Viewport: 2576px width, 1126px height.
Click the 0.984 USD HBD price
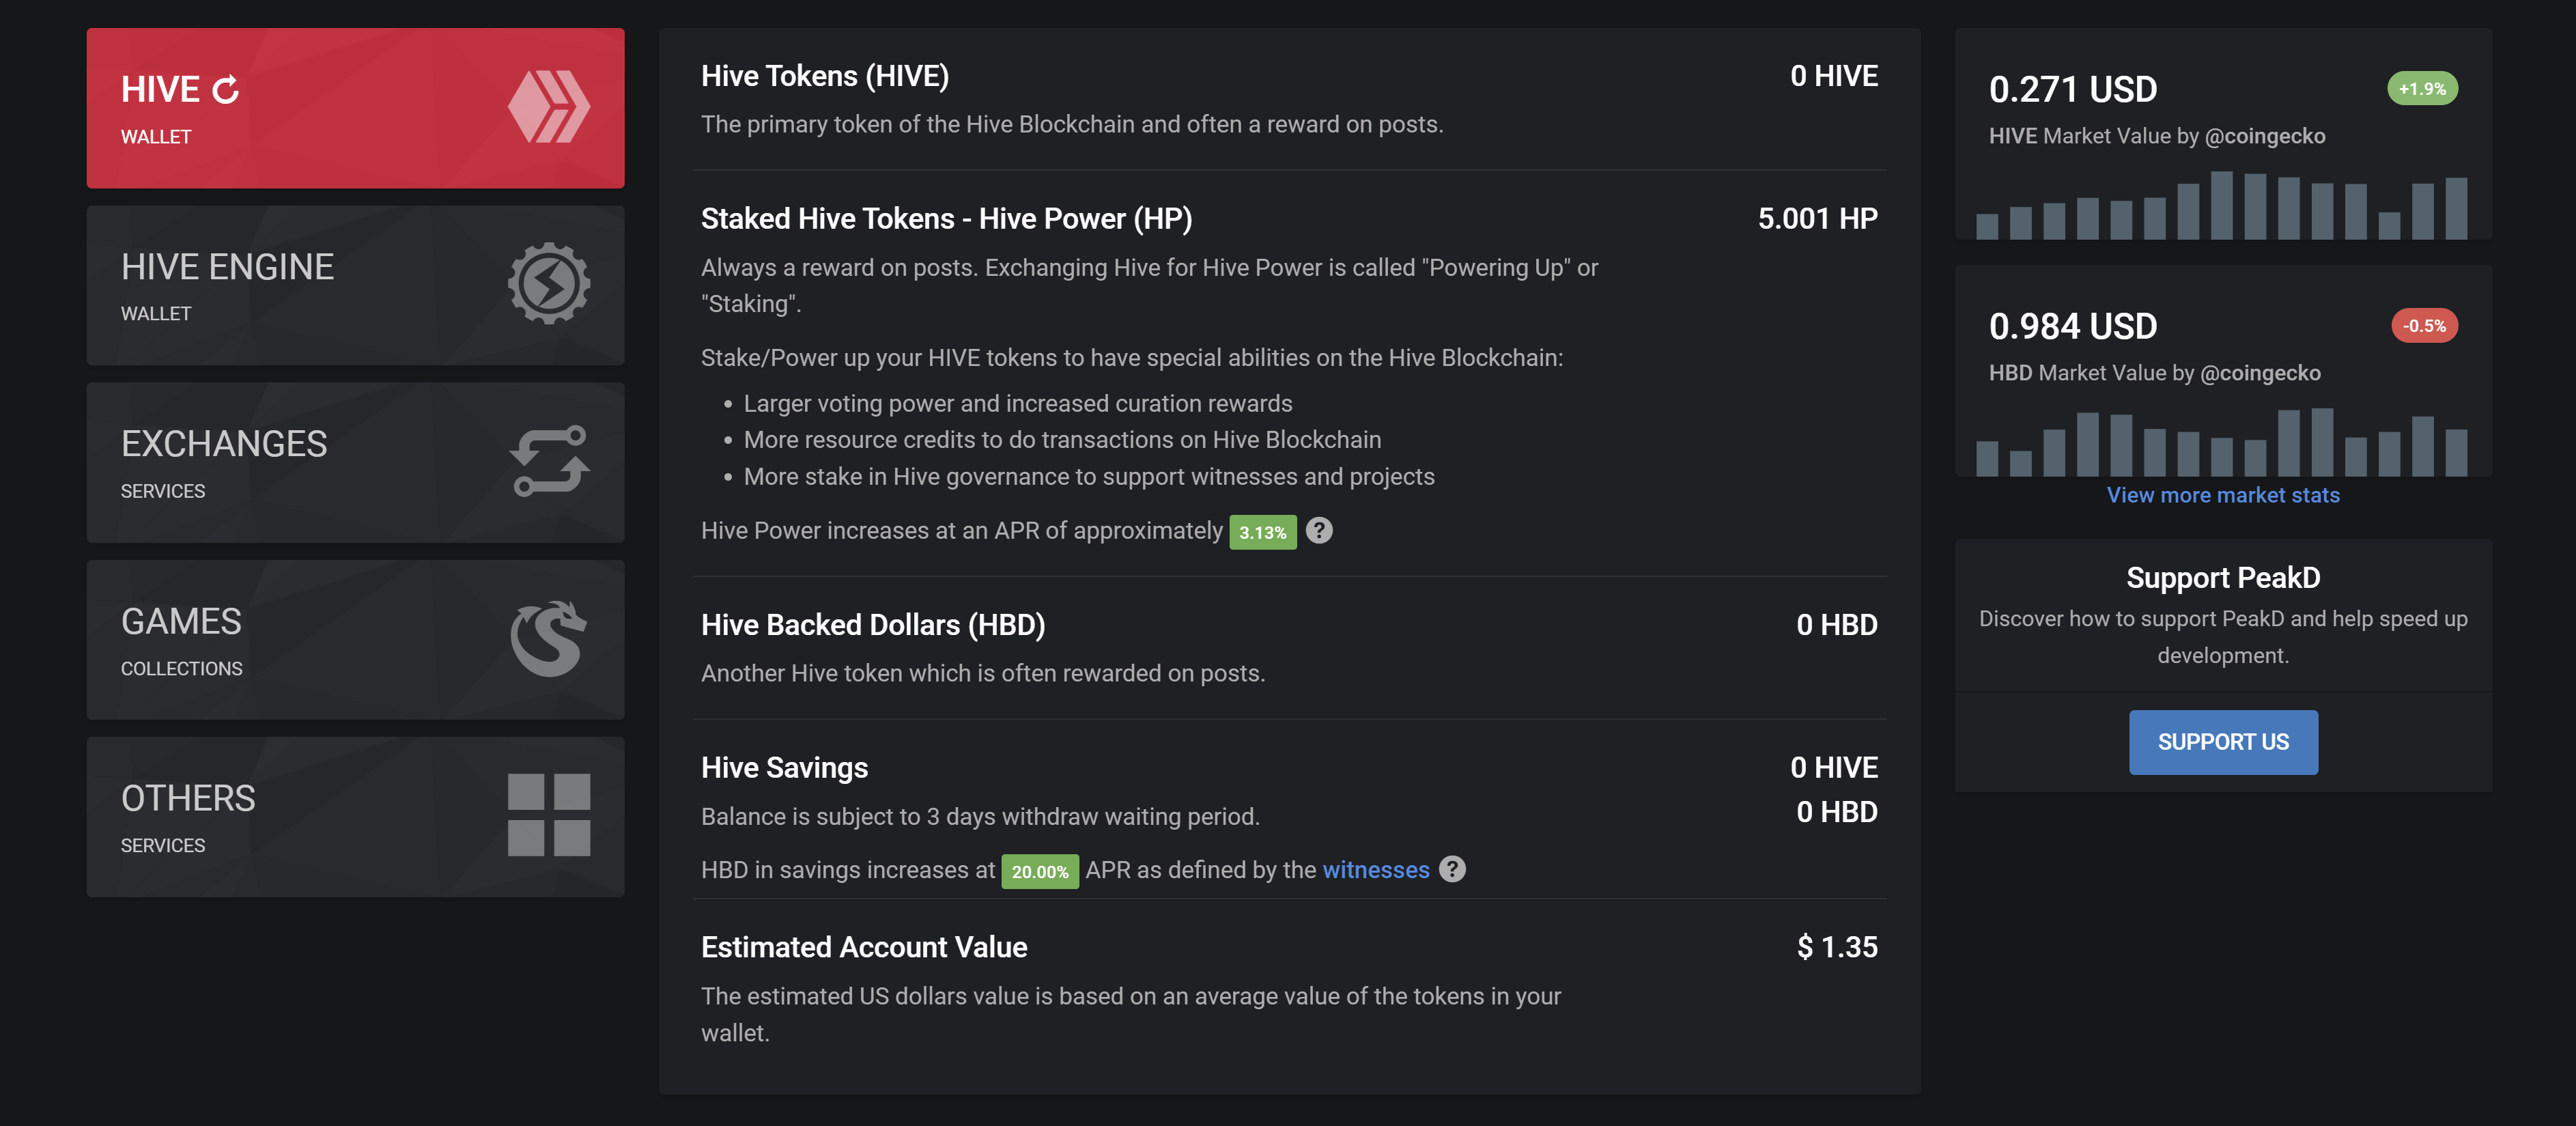(2072, 327)
